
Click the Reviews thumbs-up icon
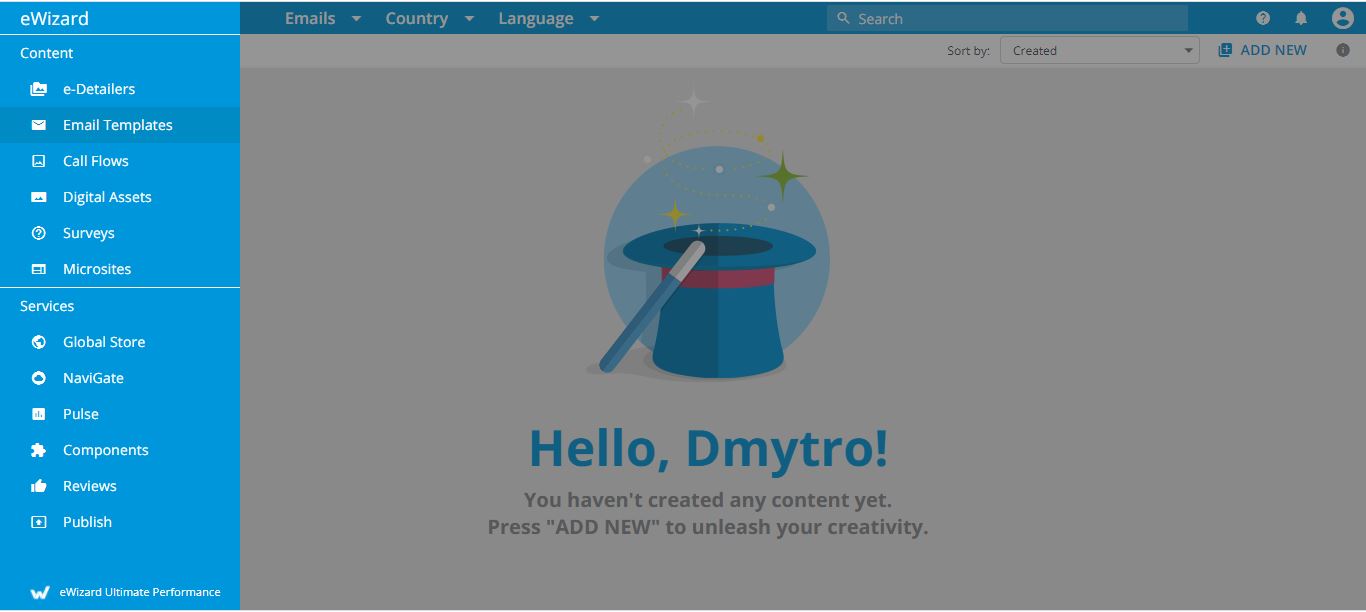(x=39, y=486)
